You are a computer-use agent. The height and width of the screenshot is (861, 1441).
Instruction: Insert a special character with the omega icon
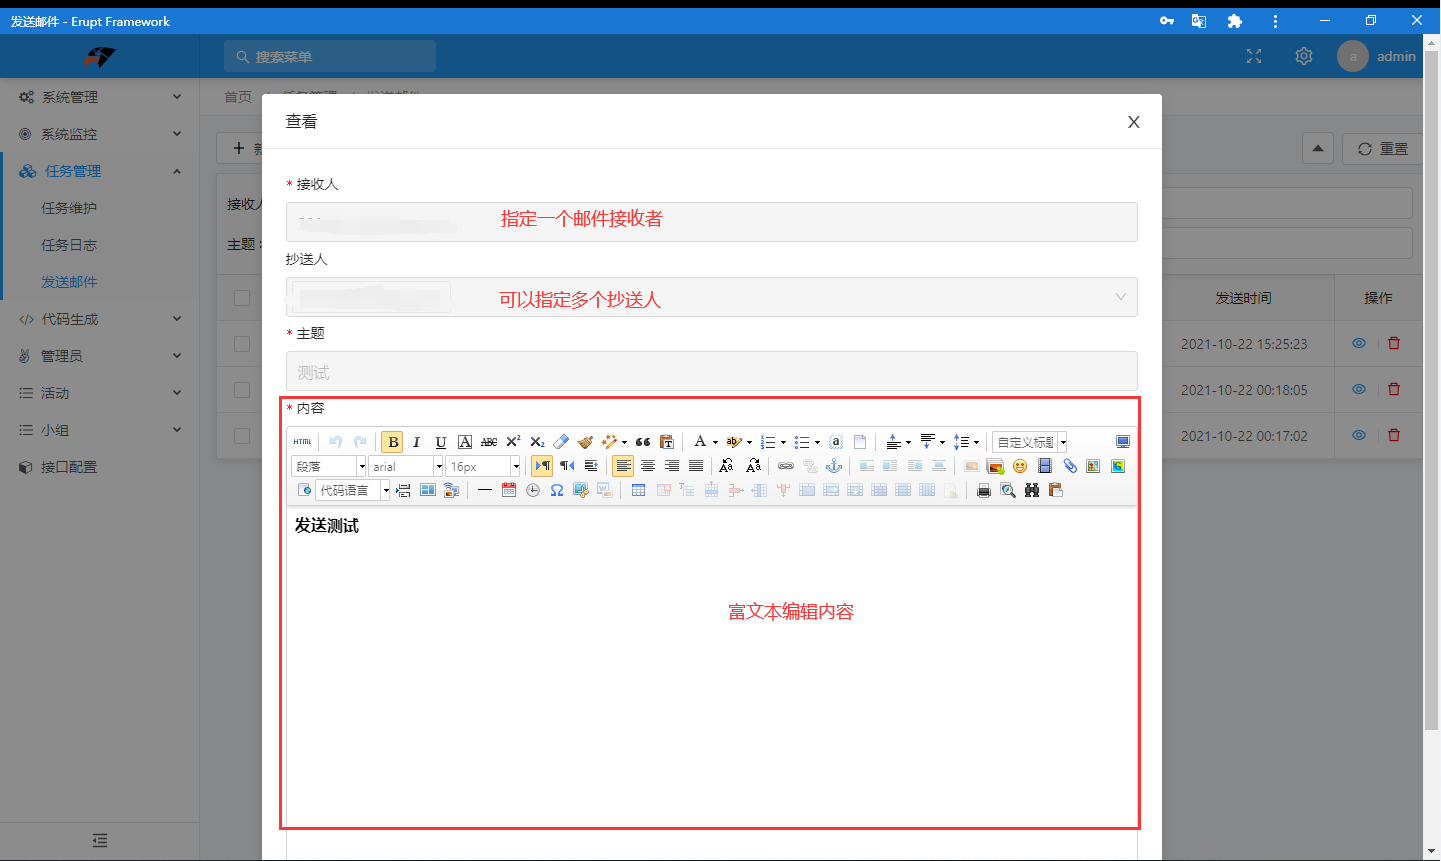557,490
